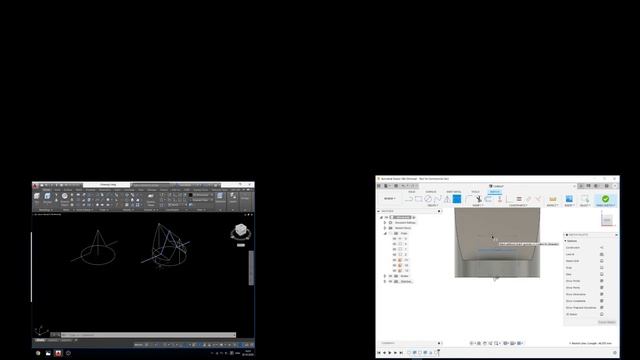Click the Fusion ViewCube
This screenshot has width=640, height=360.
click(607, 220)
